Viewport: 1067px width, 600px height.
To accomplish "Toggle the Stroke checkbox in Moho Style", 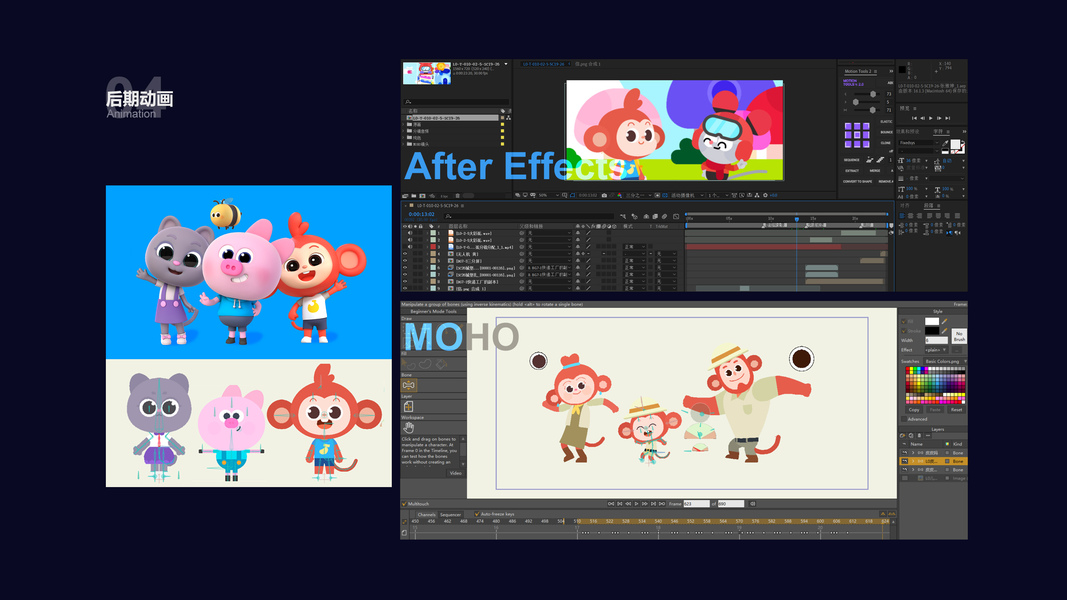I will (904, 331).
